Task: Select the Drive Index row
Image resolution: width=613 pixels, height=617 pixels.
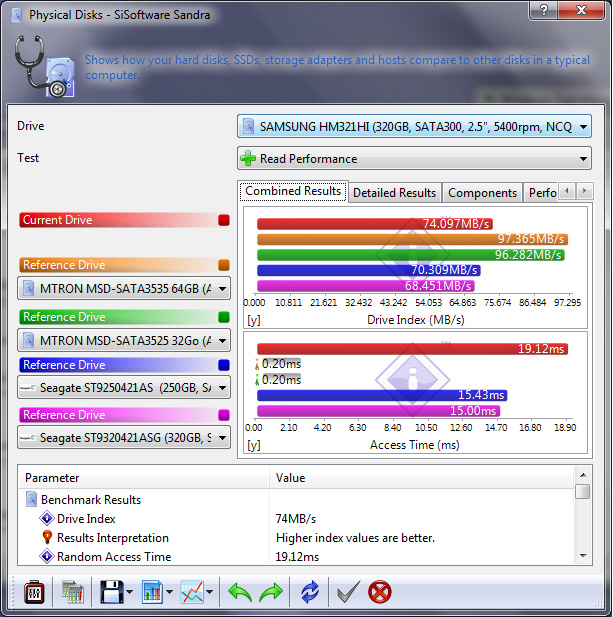Action: [296, 519]
